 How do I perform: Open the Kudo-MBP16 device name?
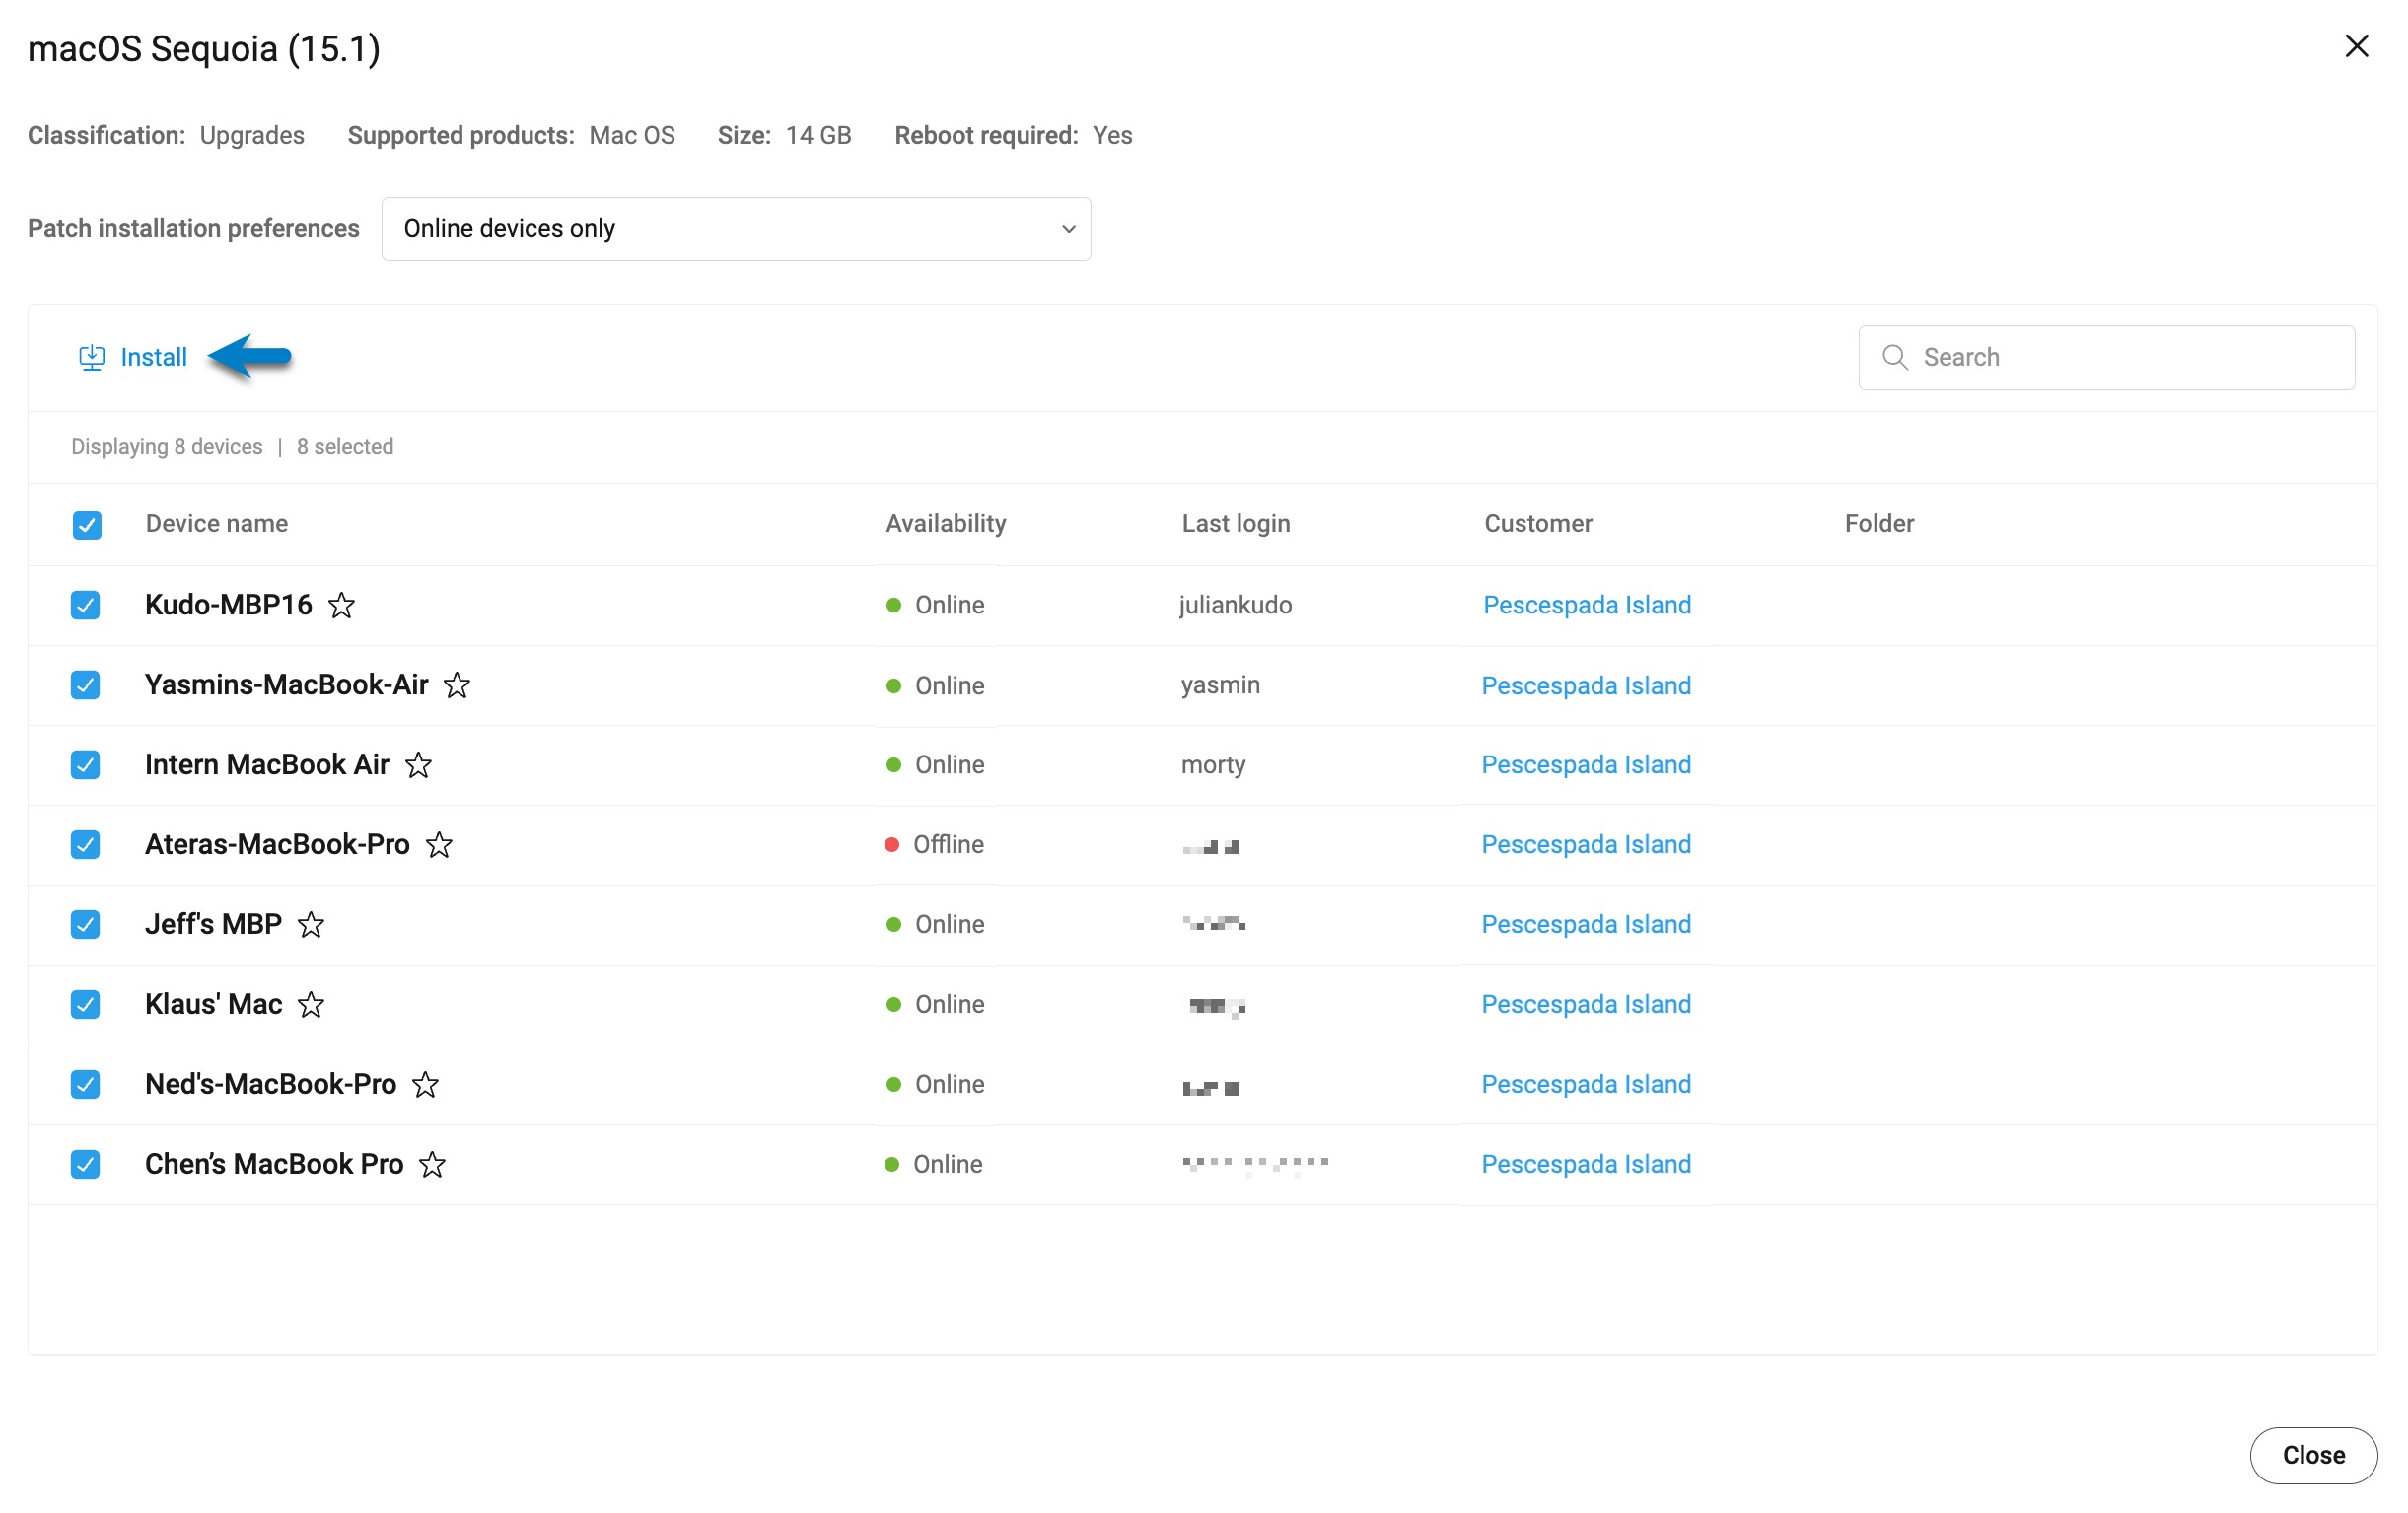point(229,605)
